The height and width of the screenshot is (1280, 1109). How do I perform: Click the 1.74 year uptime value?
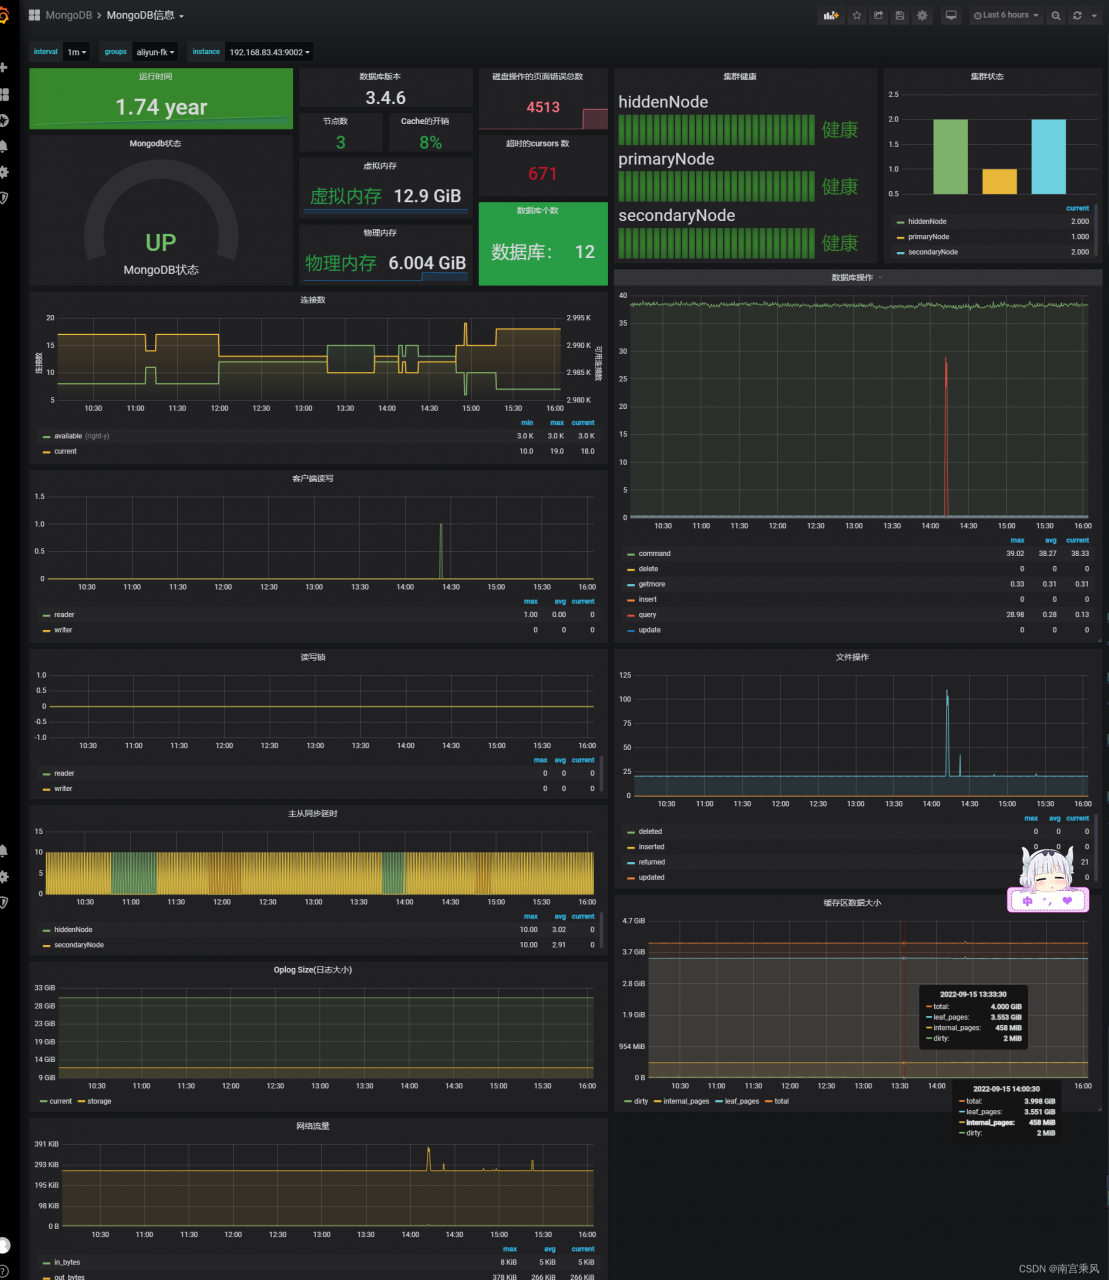pyautogui.click(x=161, y=107)
